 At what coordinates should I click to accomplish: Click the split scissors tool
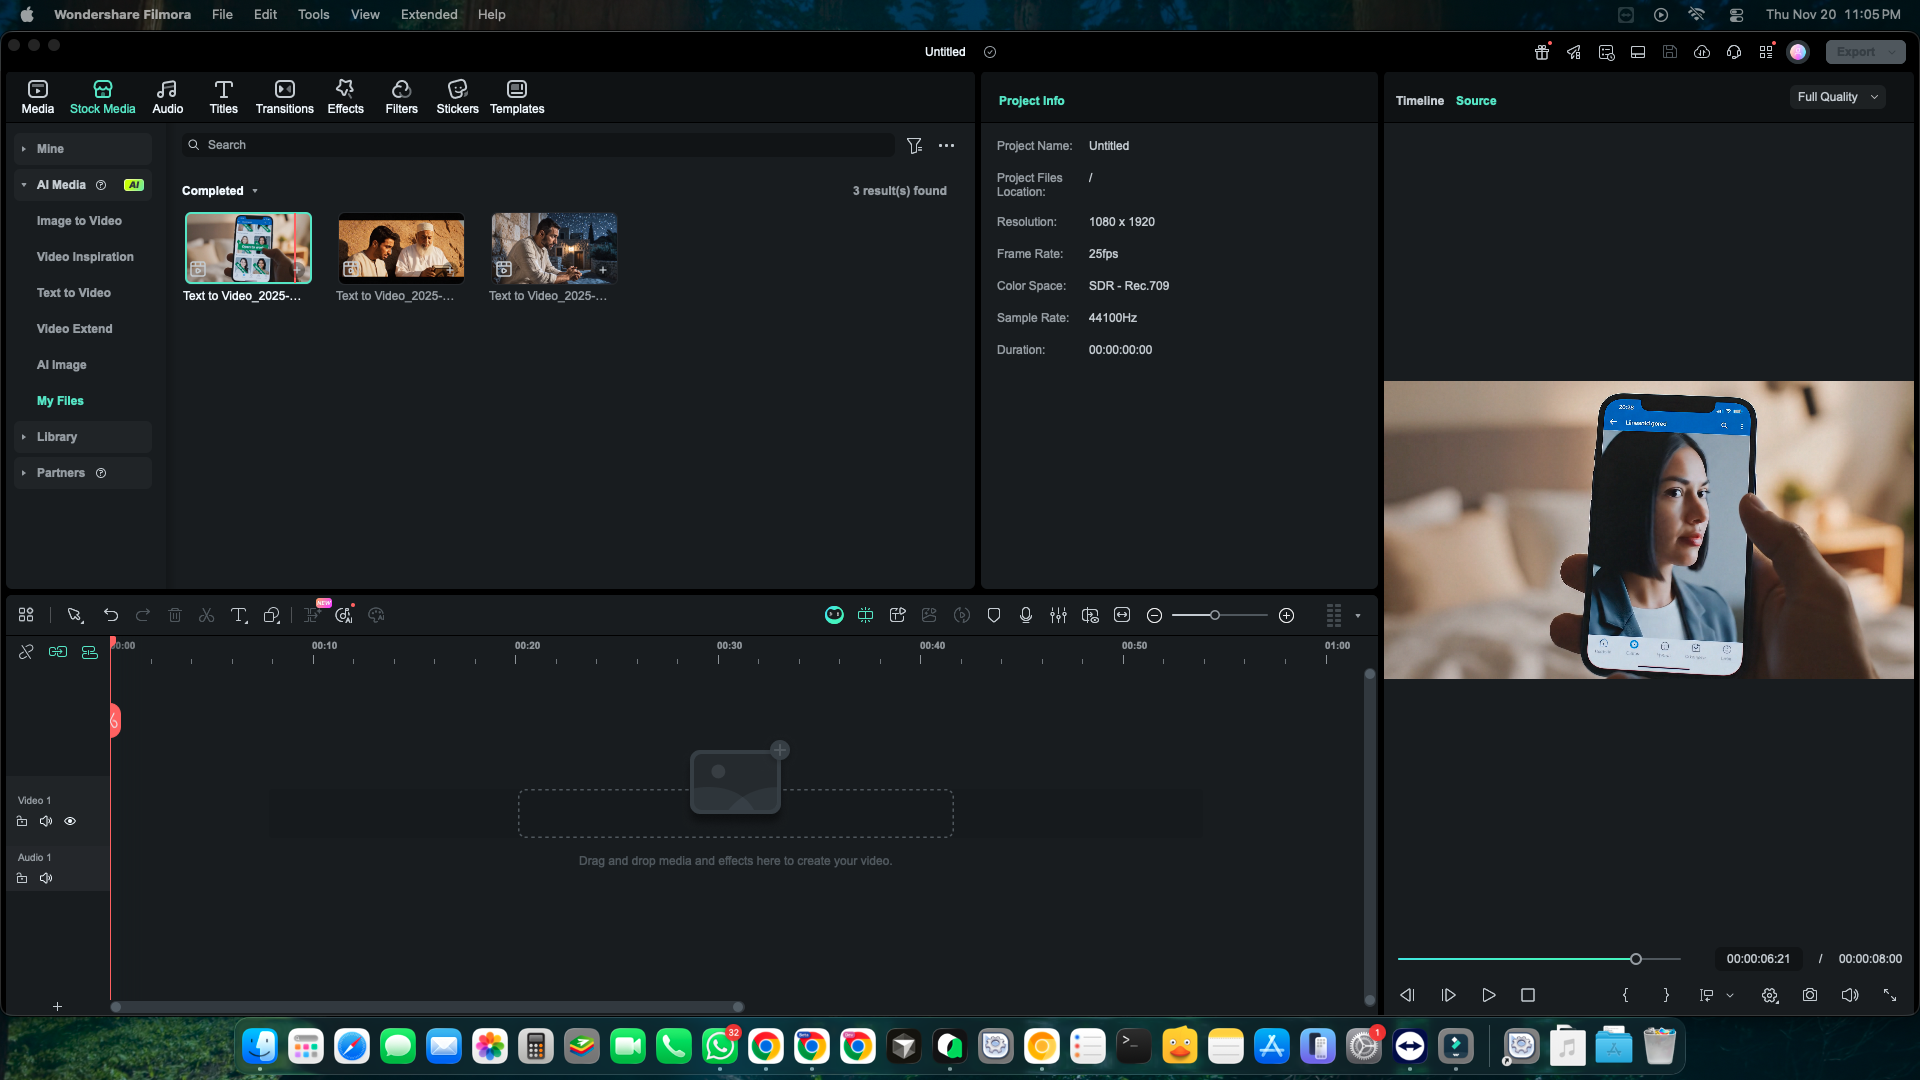pyautogui.click(x=207, y=616)
